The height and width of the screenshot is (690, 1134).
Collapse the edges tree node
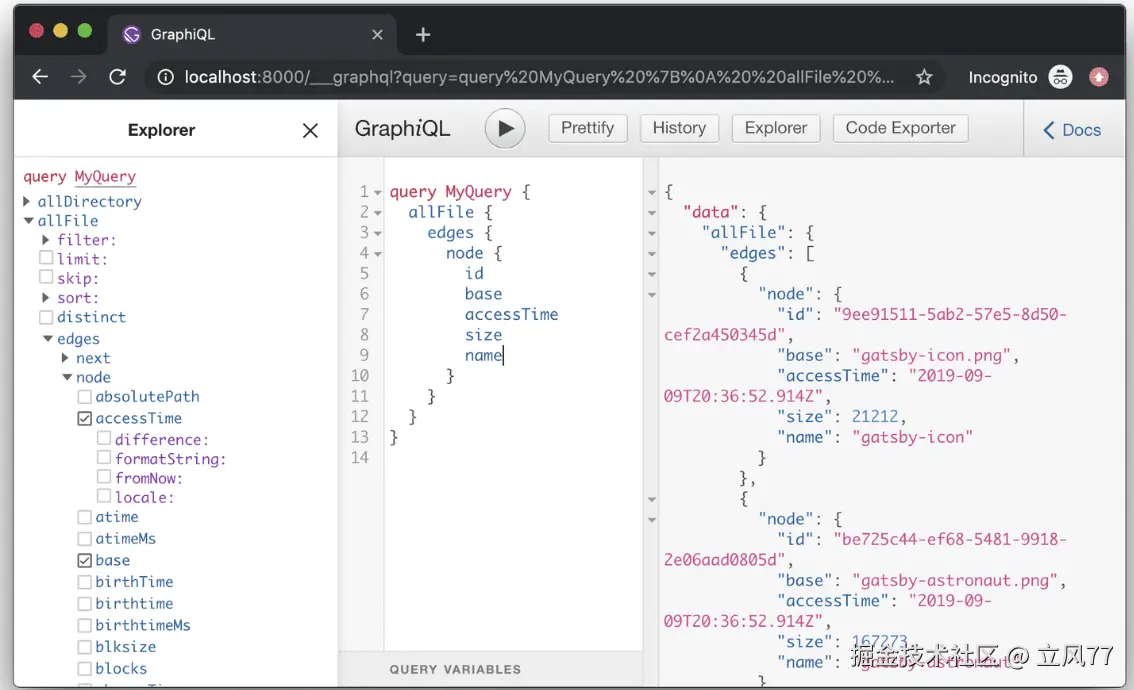(47, 339)
